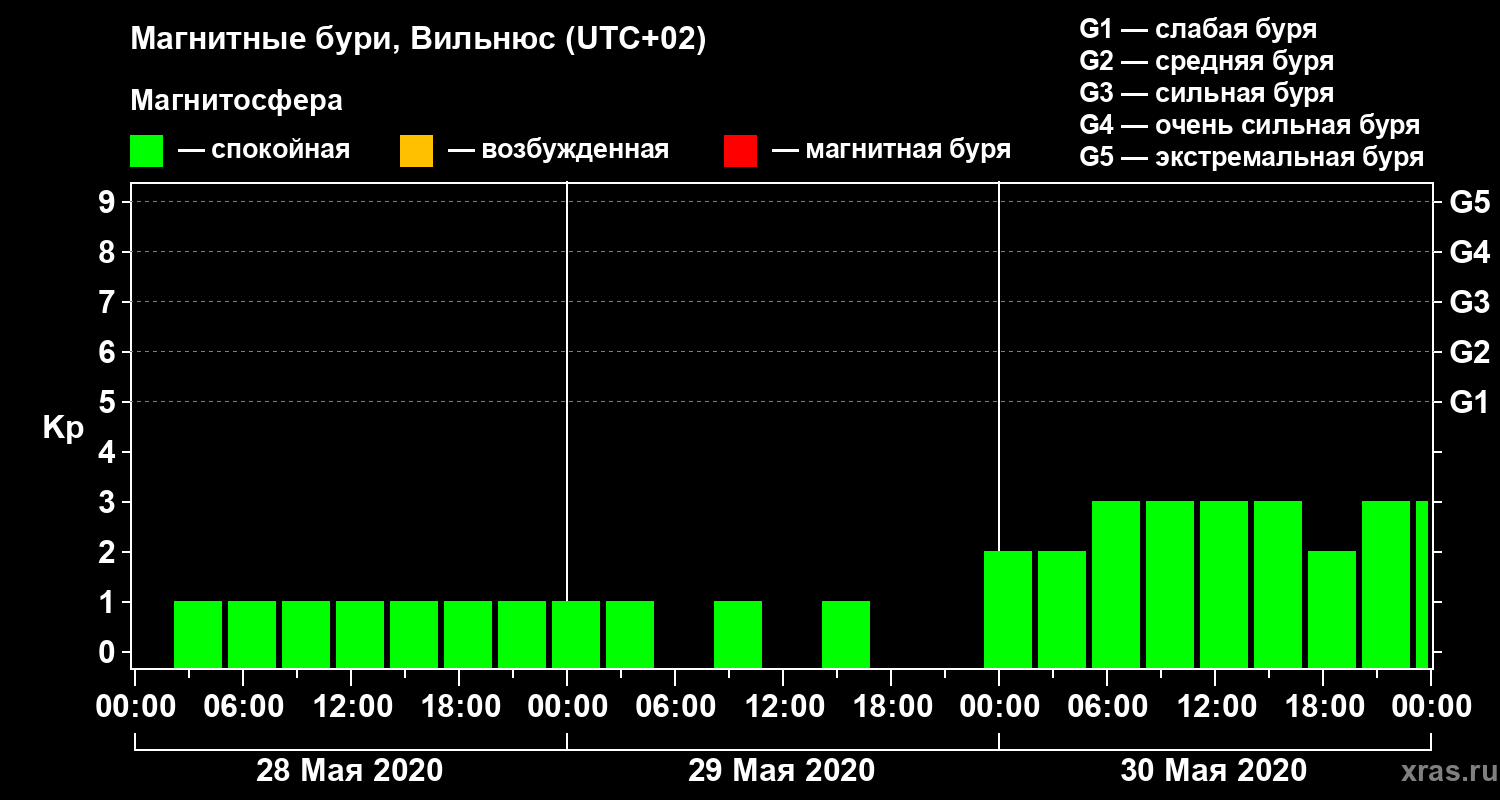Click the '28 Мая 2020' date label
Viewport: 1500px width, 800px height.
pyautogui.click(x=349, y=771)
